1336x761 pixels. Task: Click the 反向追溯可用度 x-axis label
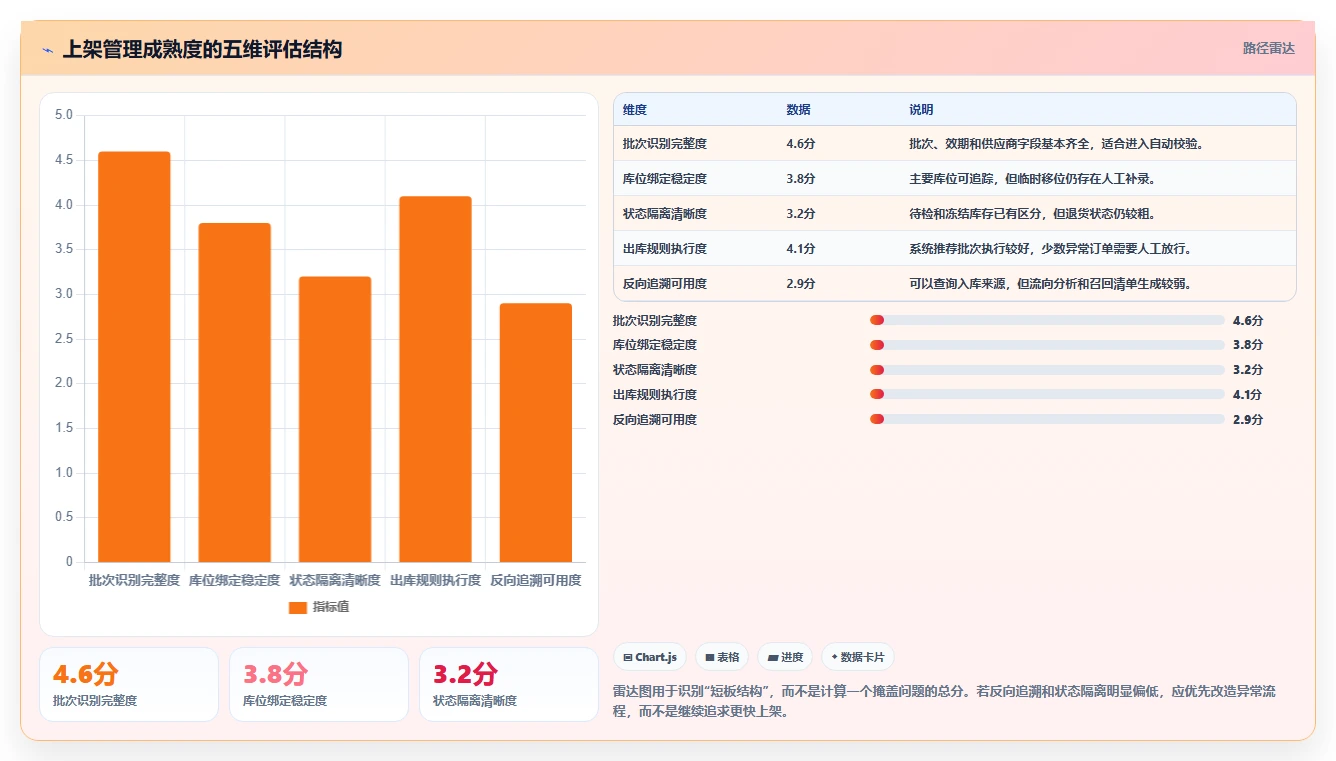(x=535, y=580)
